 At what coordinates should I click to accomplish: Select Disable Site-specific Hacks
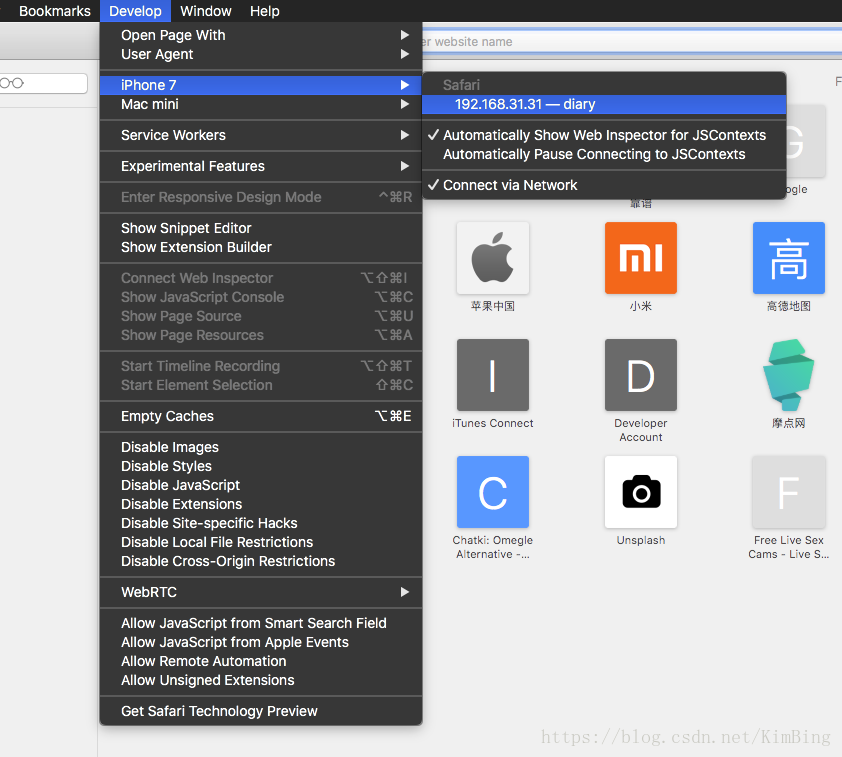[x=261, y=523]
